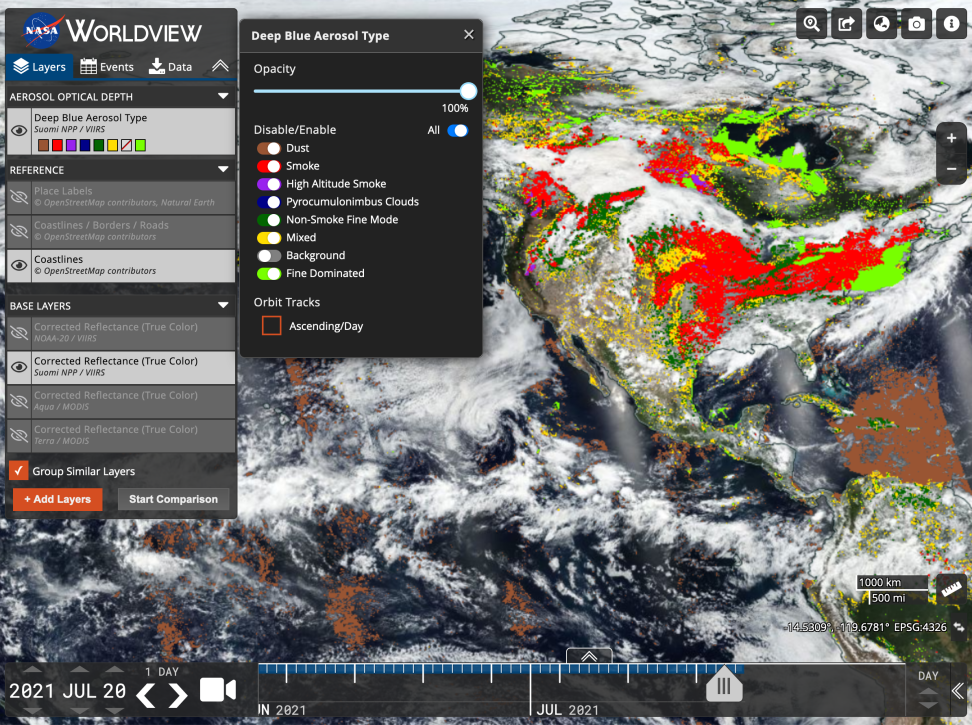Screen dimensions: 972x725
Task: Disable Pyrocumulonimbus Clouds toggle
Action: coord(268,202)
